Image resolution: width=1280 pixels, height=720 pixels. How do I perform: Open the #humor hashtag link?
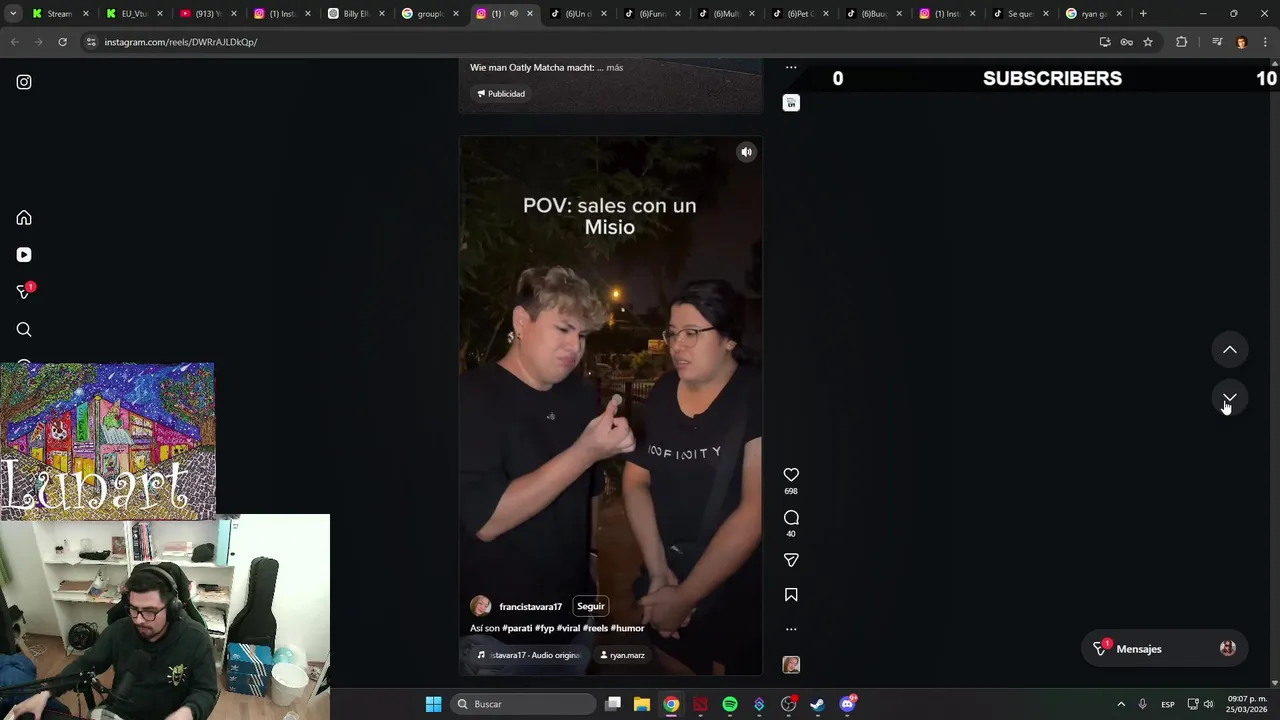pyautogui.click(x=627, y=628)
